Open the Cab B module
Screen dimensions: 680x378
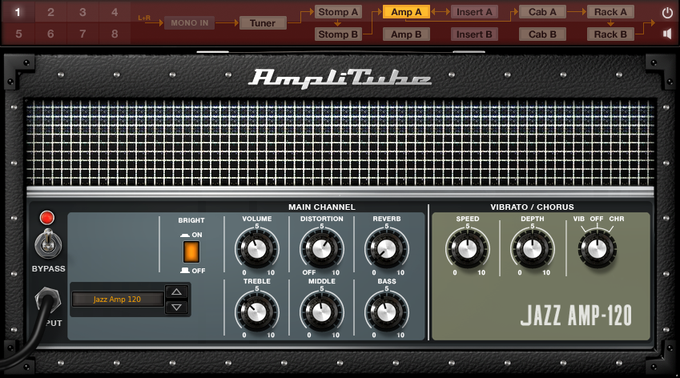543,34
